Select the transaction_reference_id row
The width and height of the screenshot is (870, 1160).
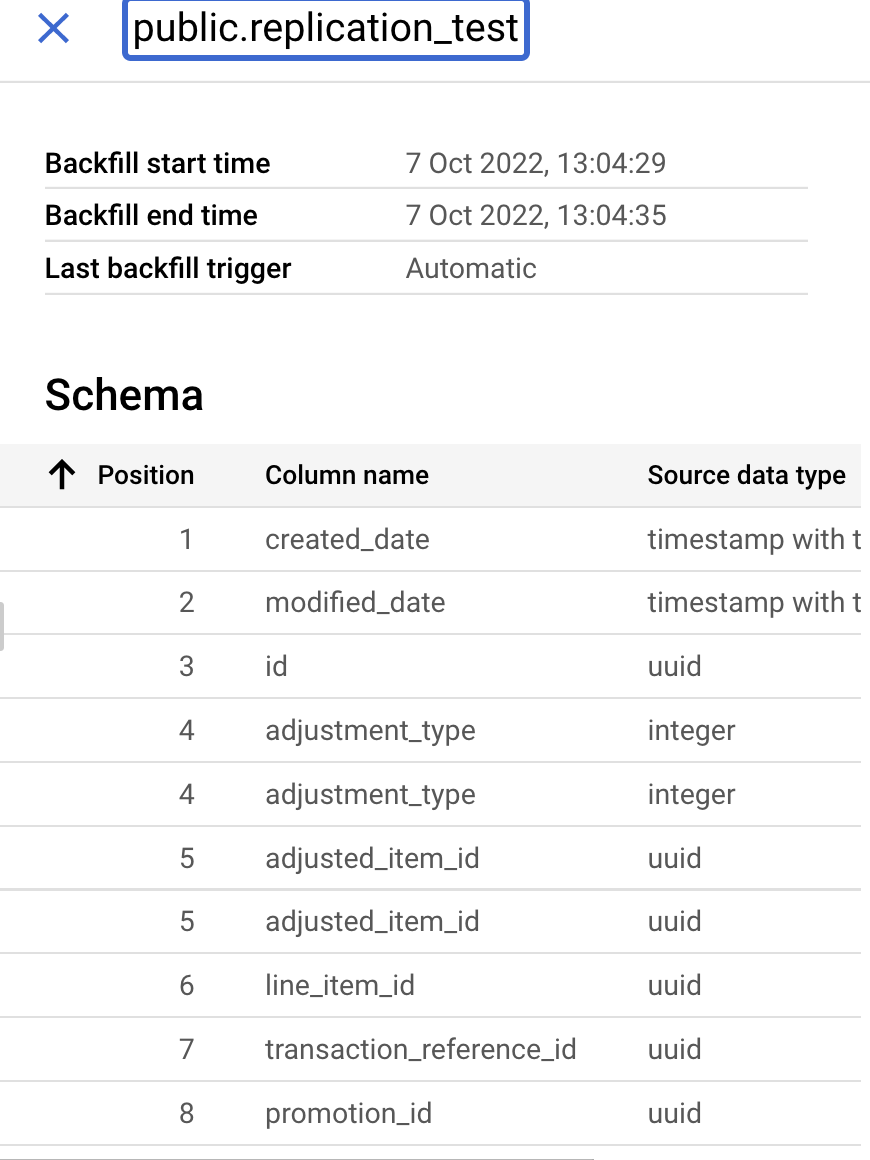pos(420,1050)
